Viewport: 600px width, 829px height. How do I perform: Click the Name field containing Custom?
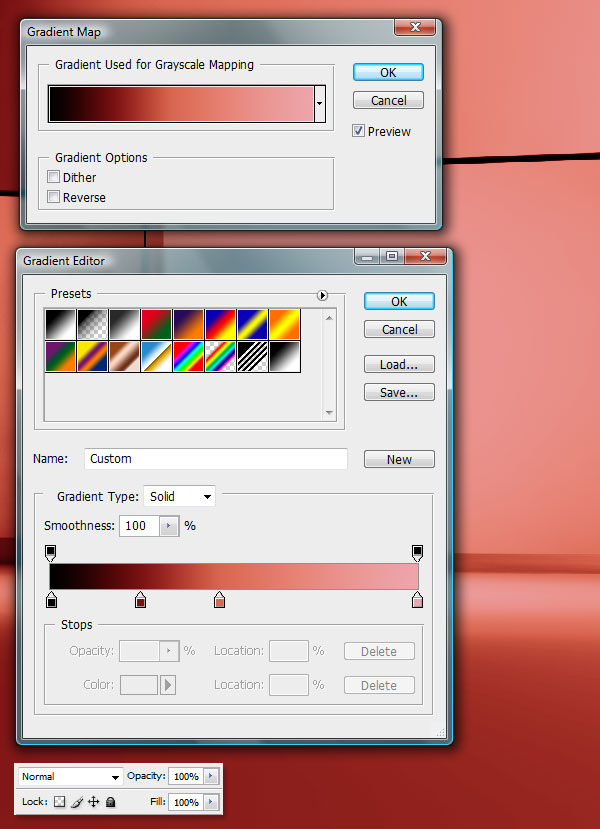[216, 458]
